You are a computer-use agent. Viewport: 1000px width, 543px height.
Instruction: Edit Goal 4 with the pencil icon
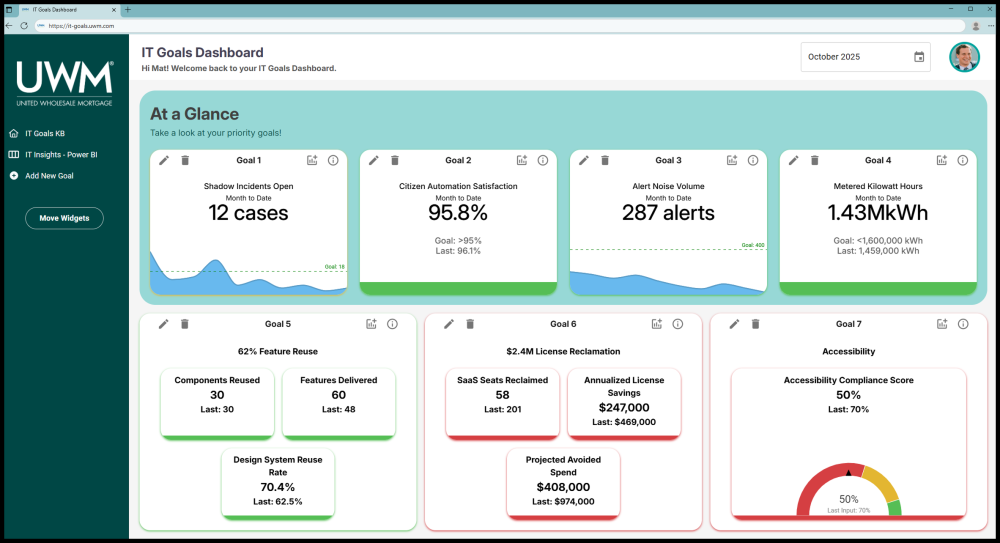793,160
